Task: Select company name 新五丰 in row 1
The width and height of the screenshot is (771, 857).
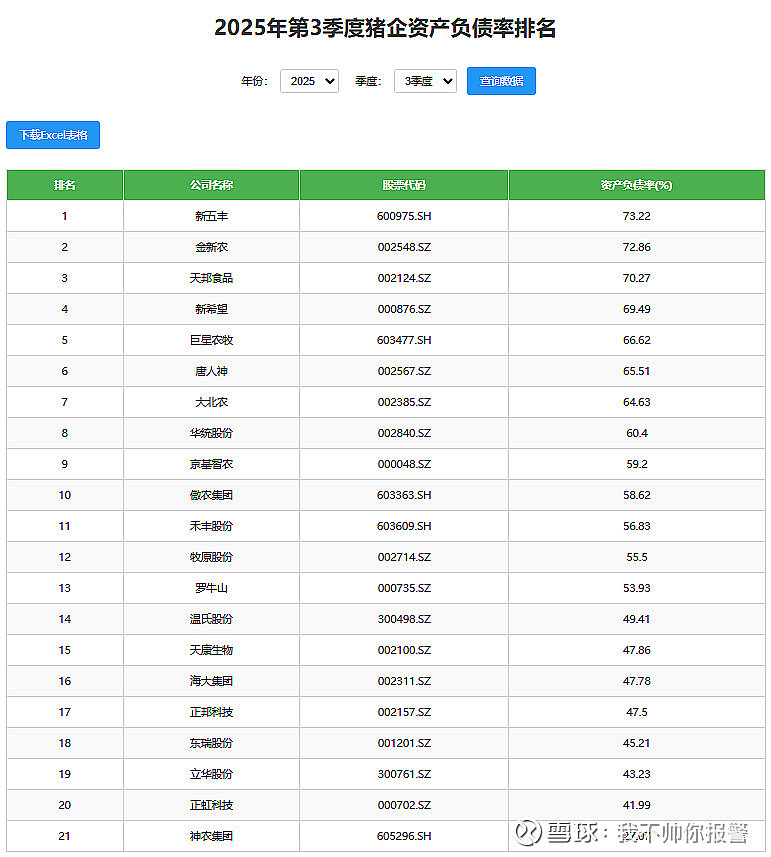Action: click(x=211, y=216)
